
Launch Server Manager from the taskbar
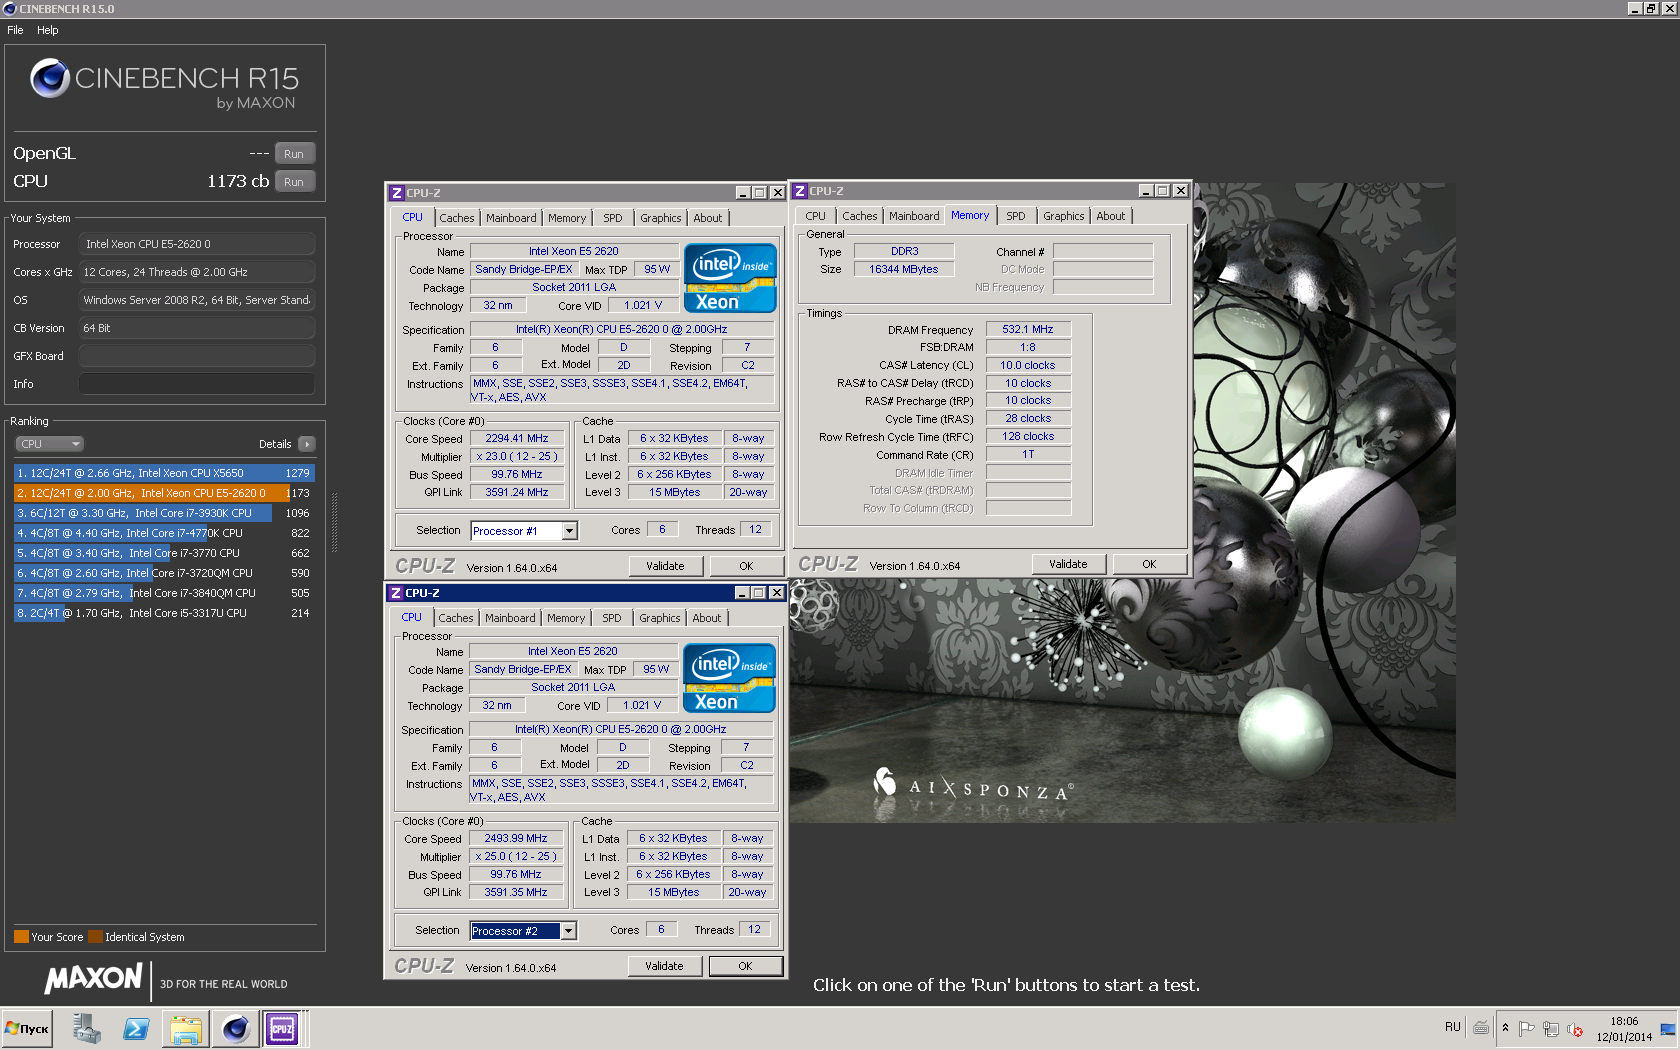coord(87,1028)
